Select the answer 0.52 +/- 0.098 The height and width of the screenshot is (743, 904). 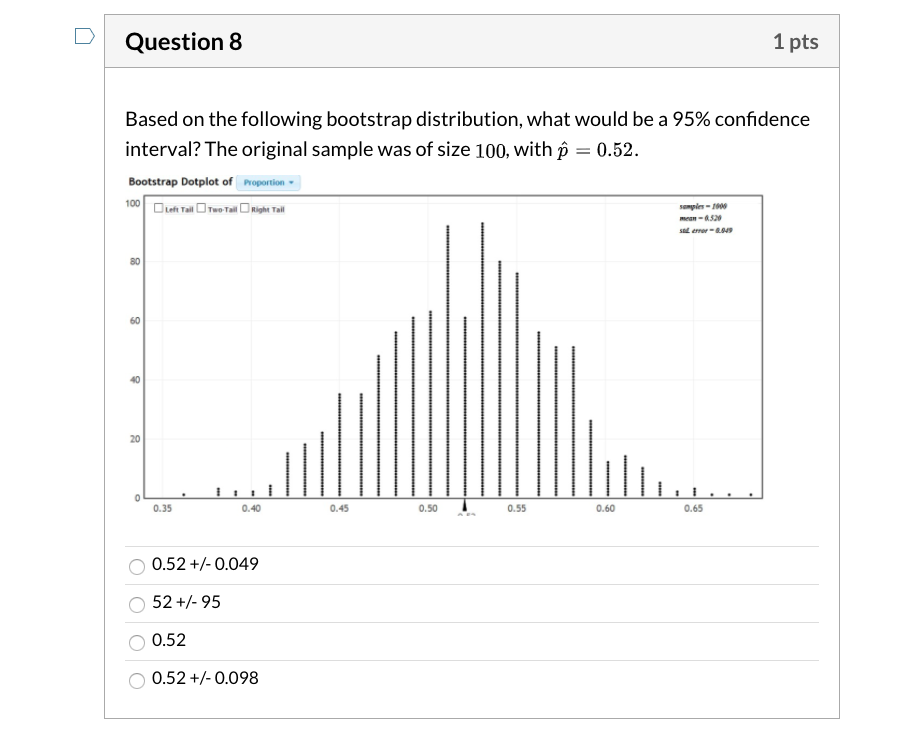137,678
